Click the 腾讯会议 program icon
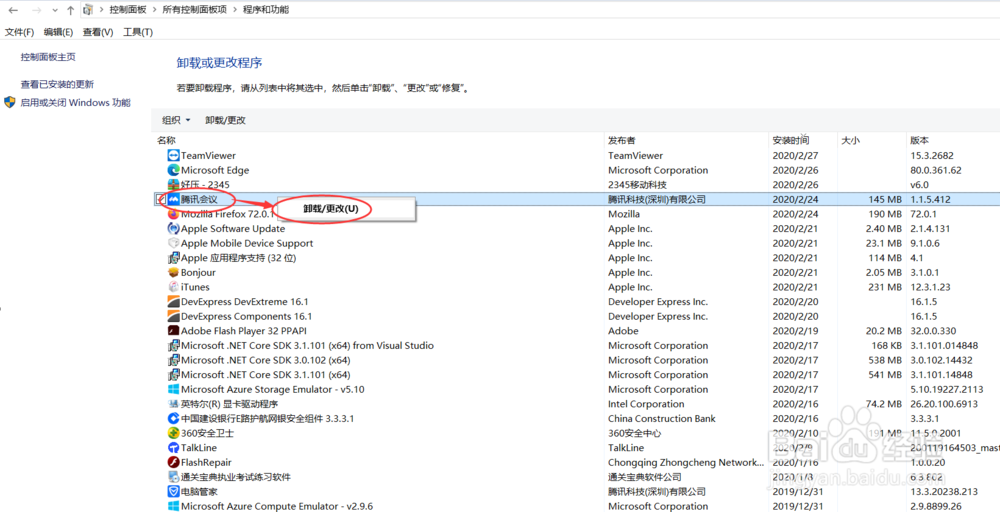1000x512 pixels. pyautogui.click(x=173, y=200)
